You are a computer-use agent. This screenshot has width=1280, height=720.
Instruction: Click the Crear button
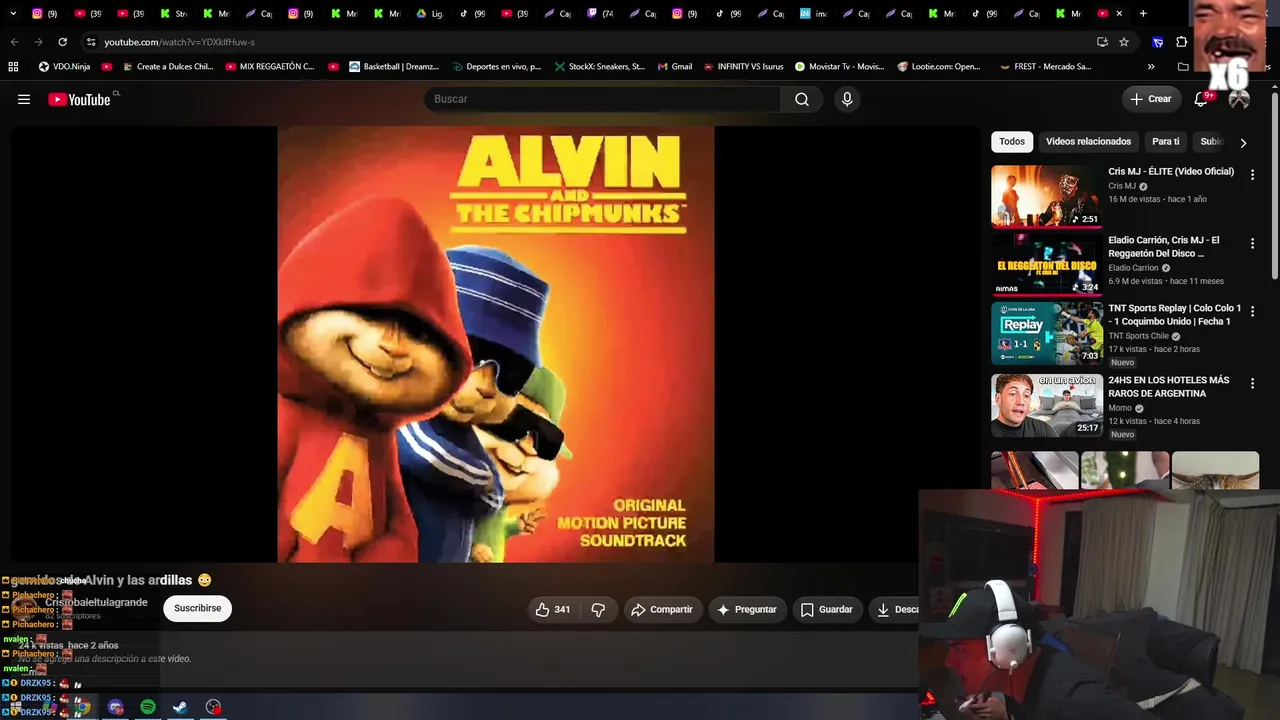[1151, 99]
